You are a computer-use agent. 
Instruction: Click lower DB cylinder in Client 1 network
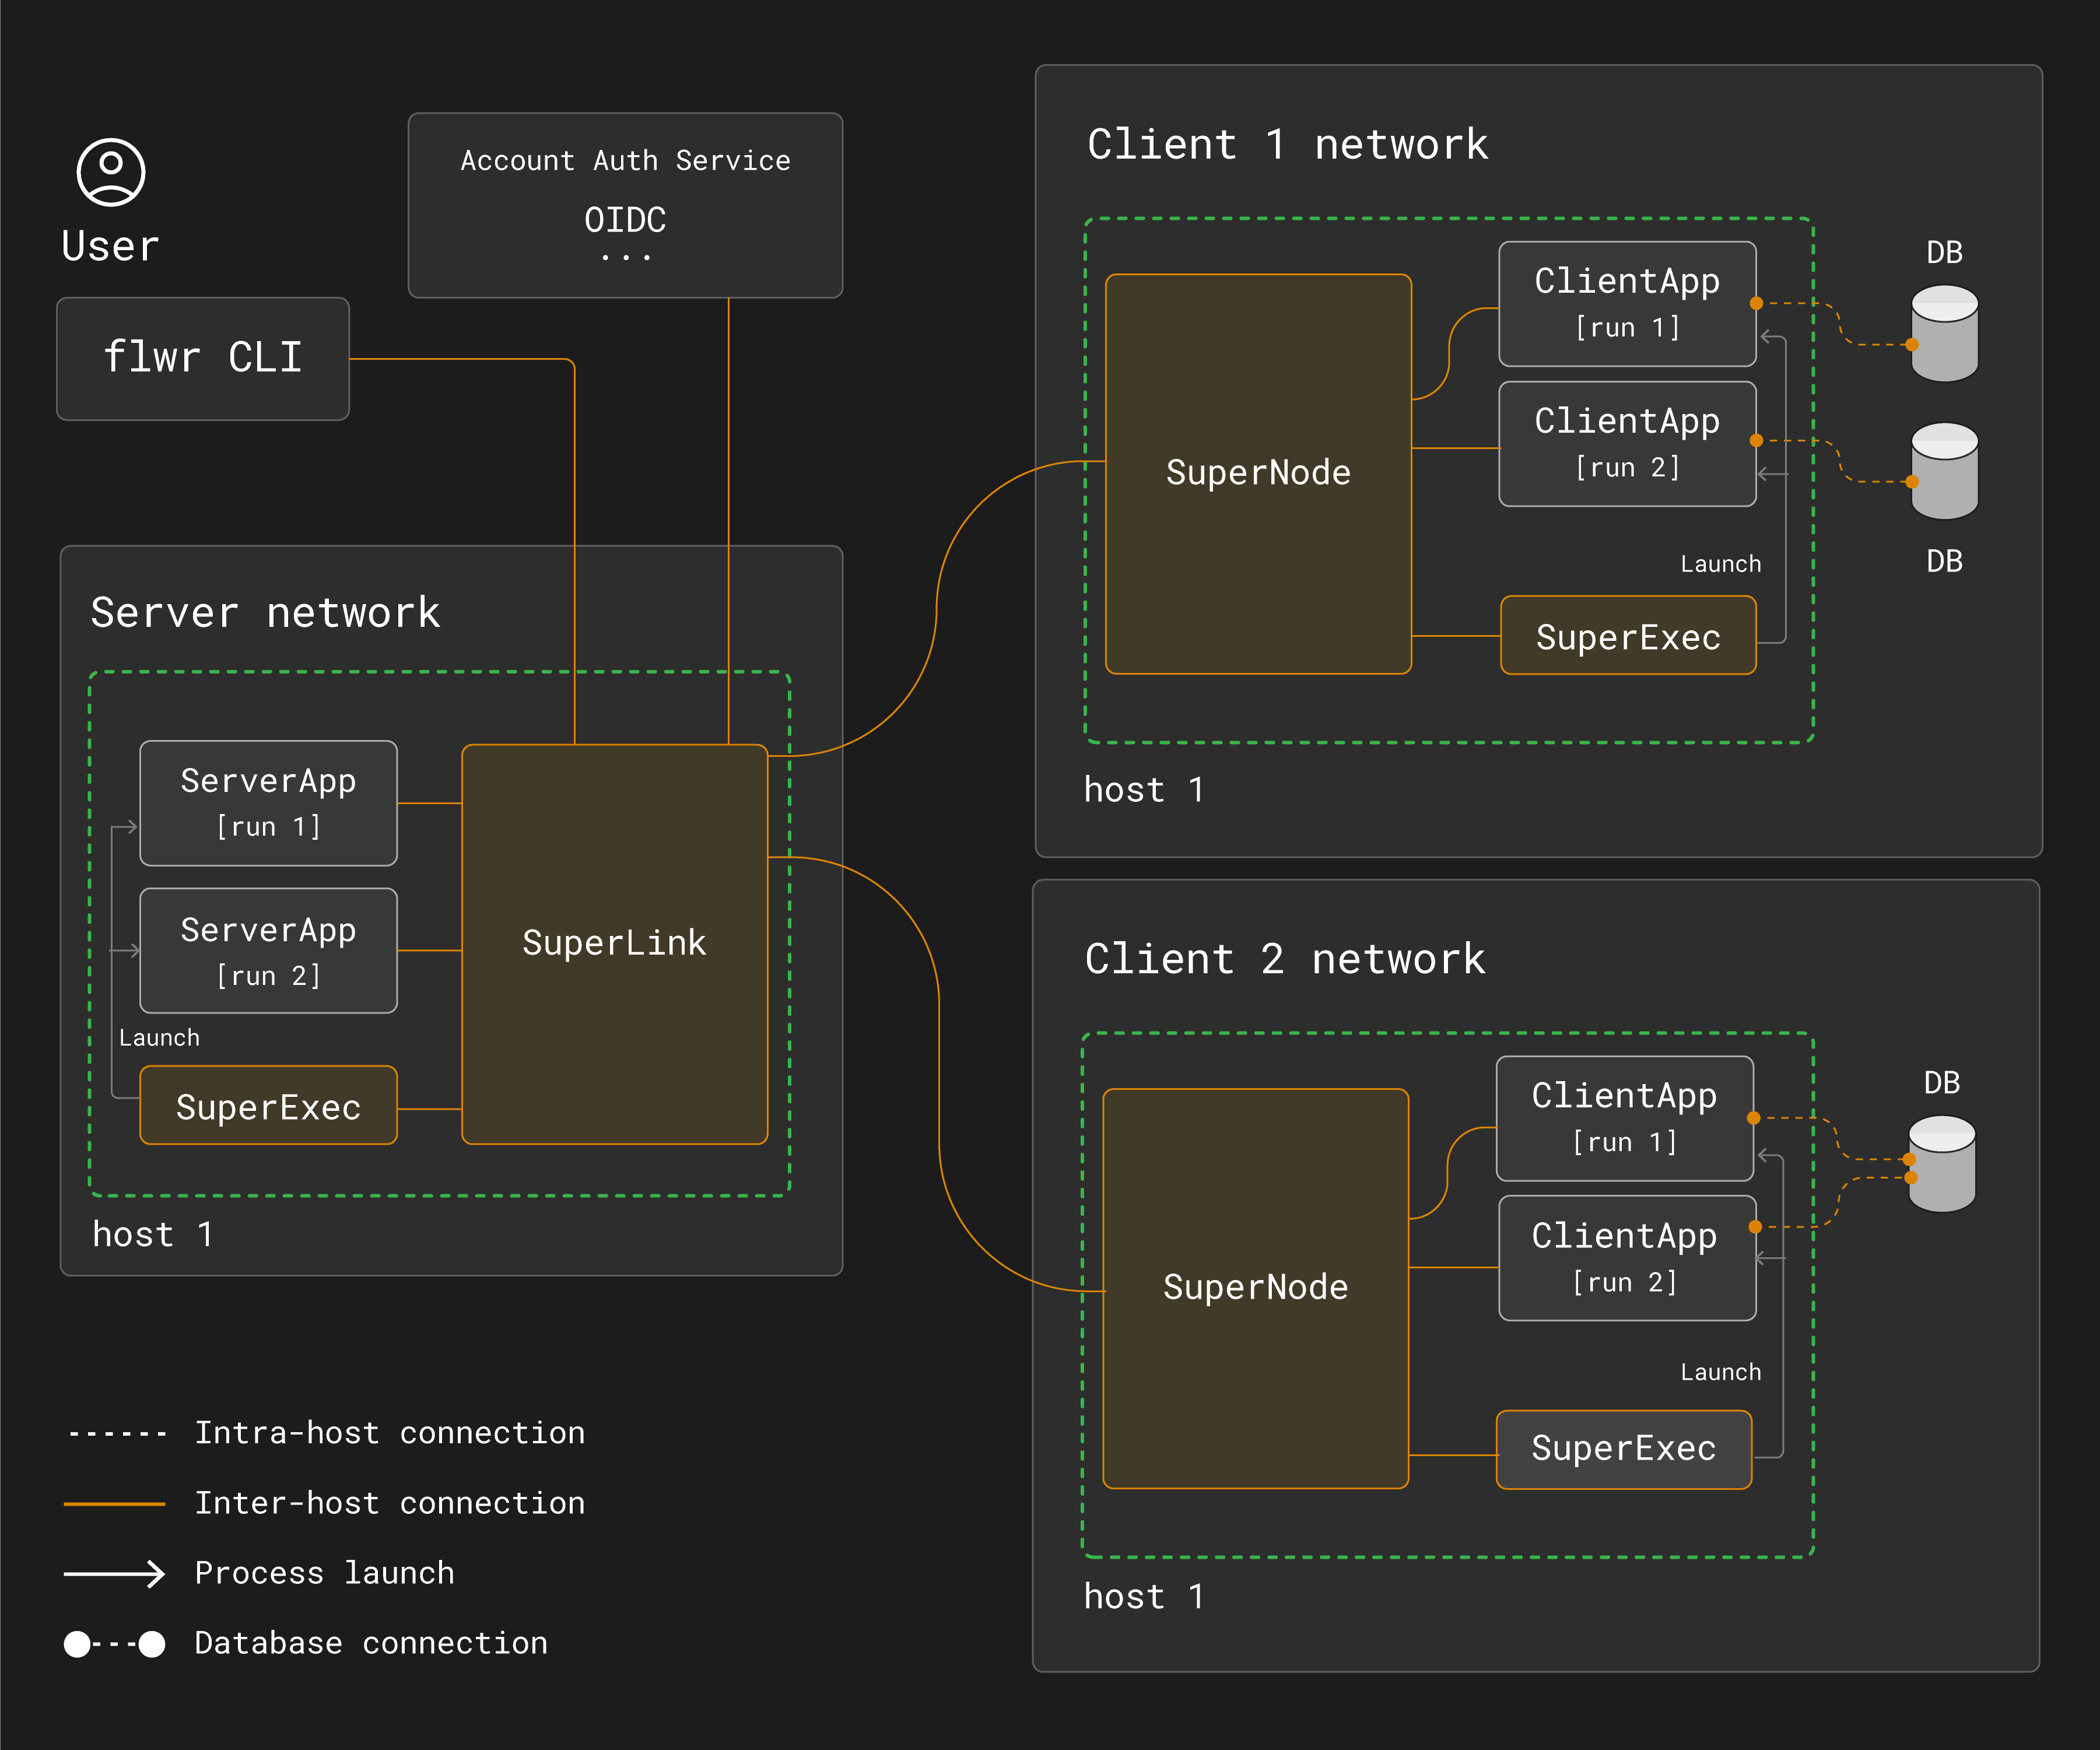pyautogui.click(x=1944, y=470)
